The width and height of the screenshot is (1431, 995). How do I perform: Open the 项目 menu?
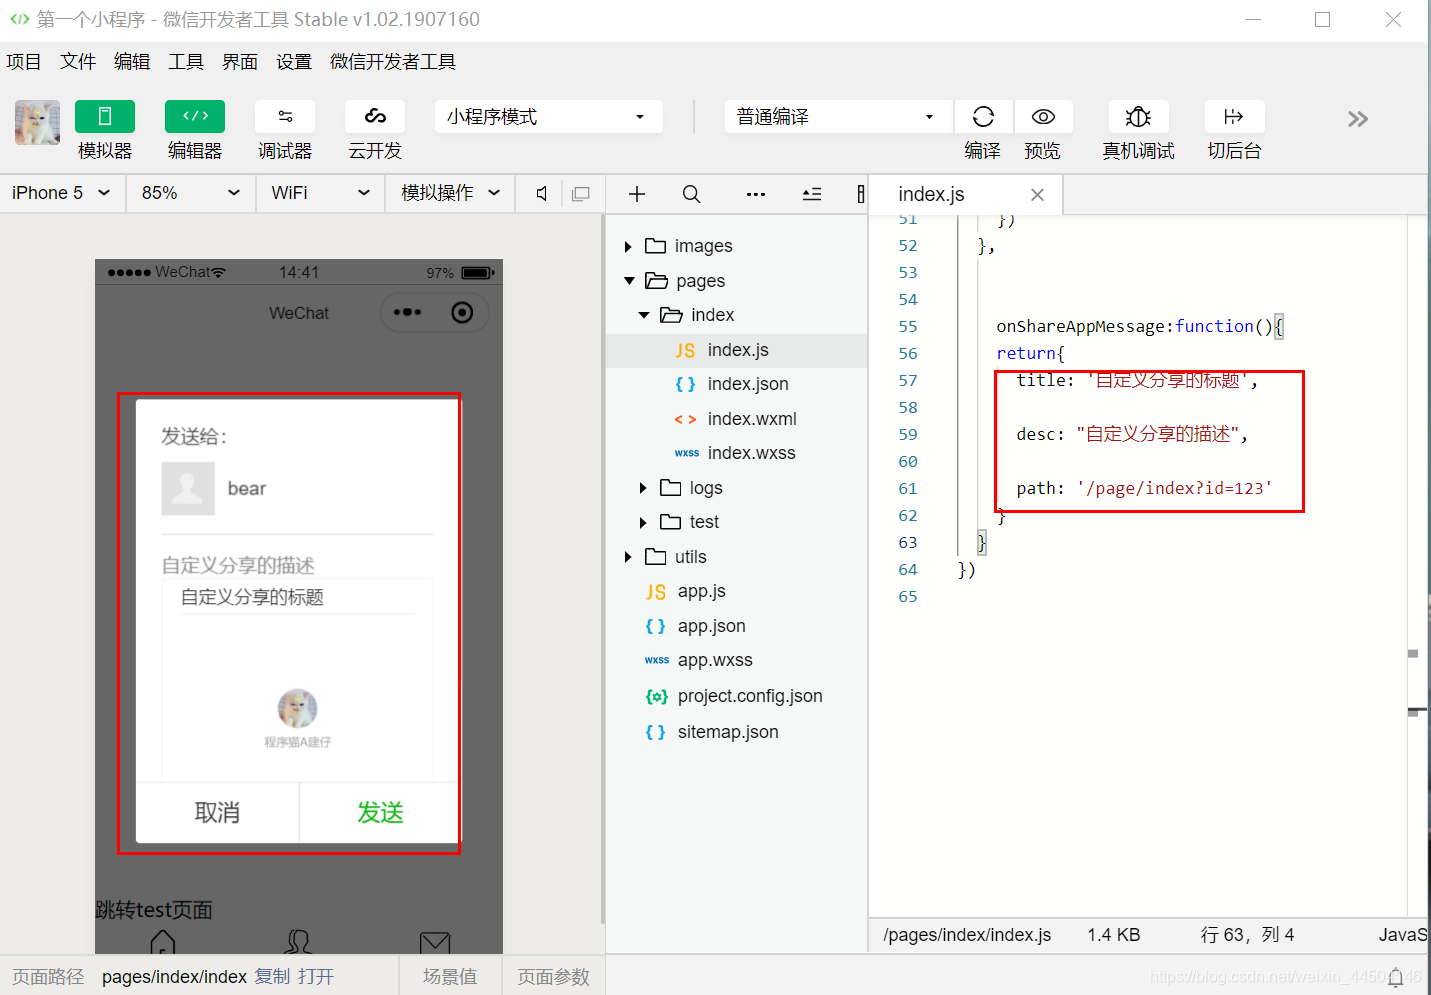click(x=24, y=62)
